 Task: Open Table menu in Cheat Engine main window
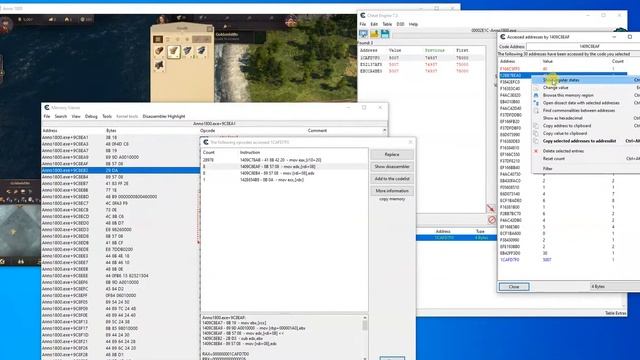point(387,24)
